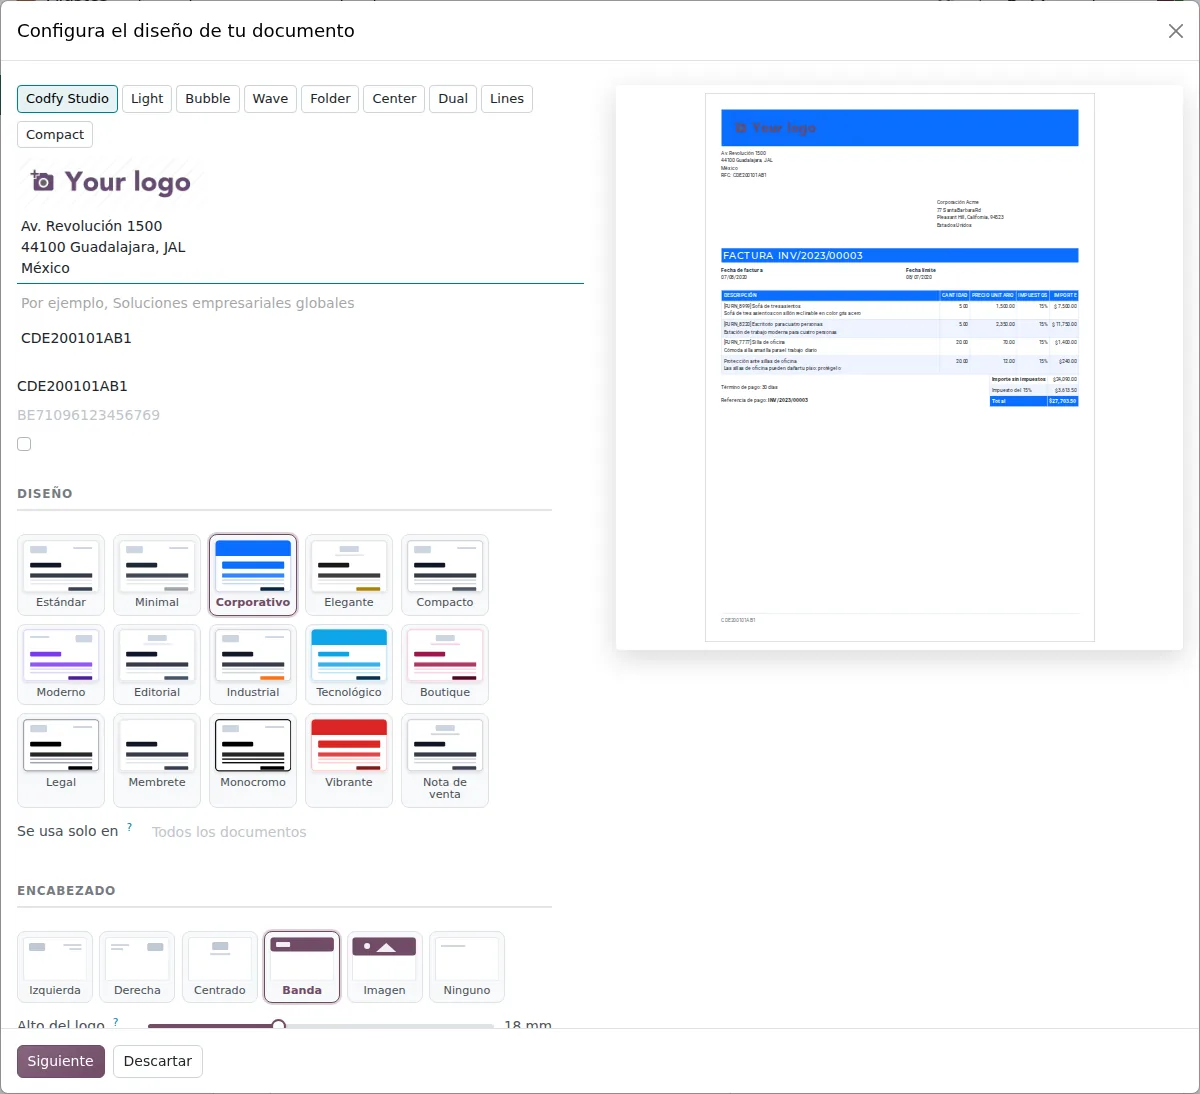Pick the Elegante layout design
This screenshot has width=1200, height=1094.
click(349, 575)
